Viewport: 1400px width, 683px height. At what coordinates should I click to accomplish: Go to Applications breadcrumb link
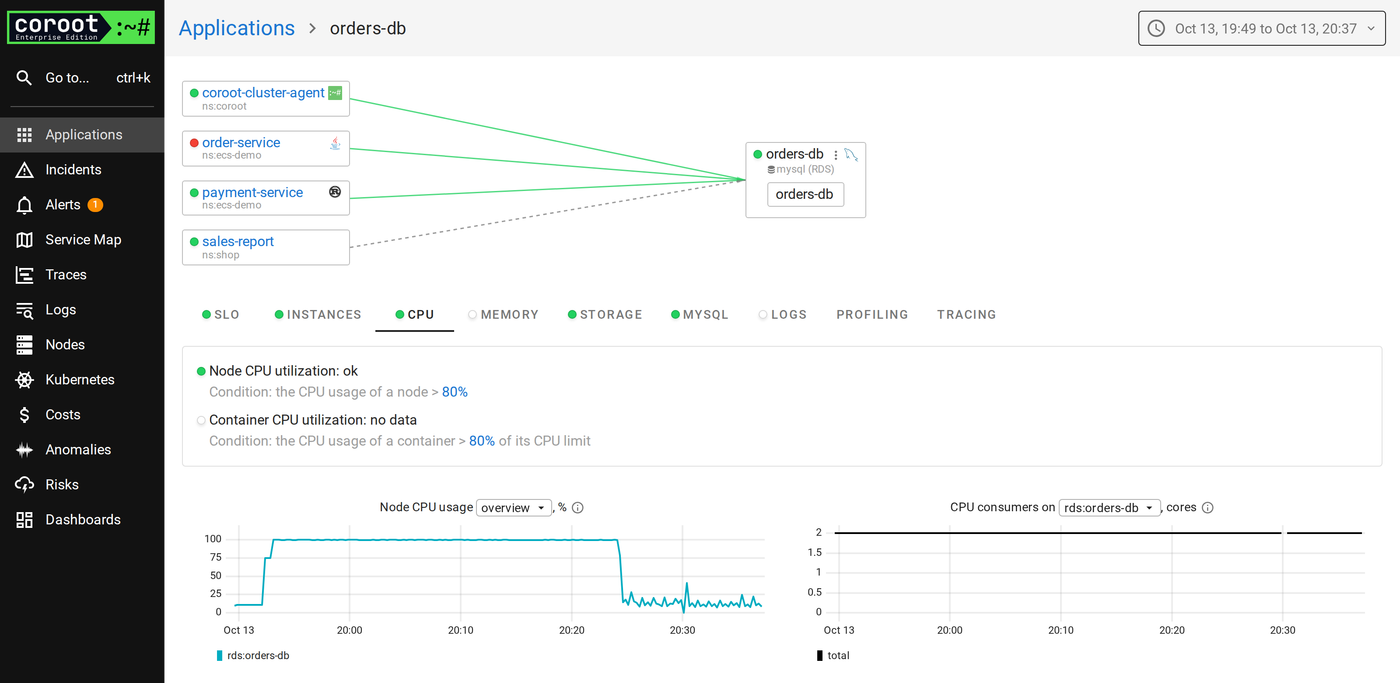click(237, 28)
